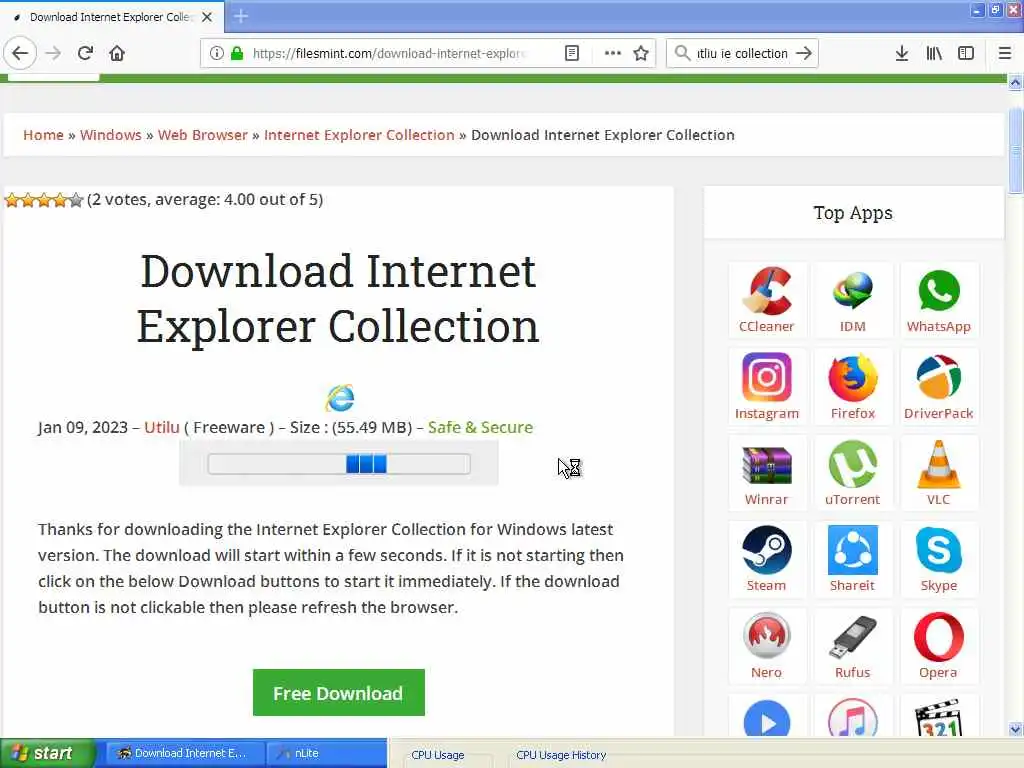Click the music note iTunes app icon
The height and width of the screenshot is (768, 1024).
(x=852, y=718)
